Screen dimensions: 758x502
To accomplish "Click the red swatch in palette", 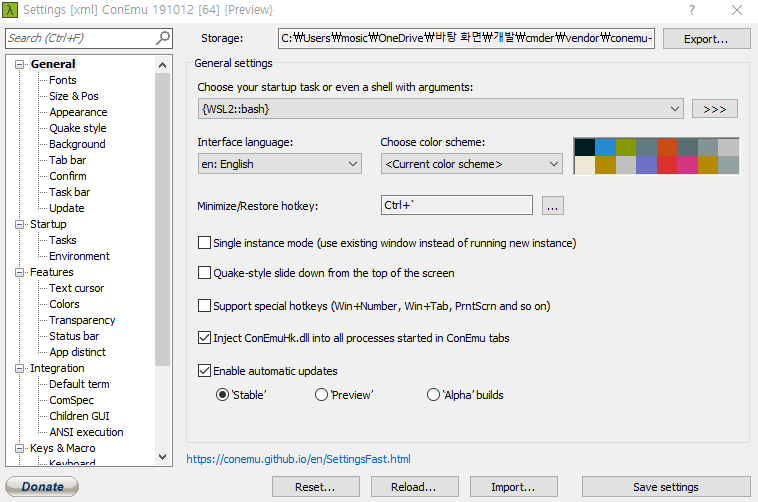I will [667, 165].
